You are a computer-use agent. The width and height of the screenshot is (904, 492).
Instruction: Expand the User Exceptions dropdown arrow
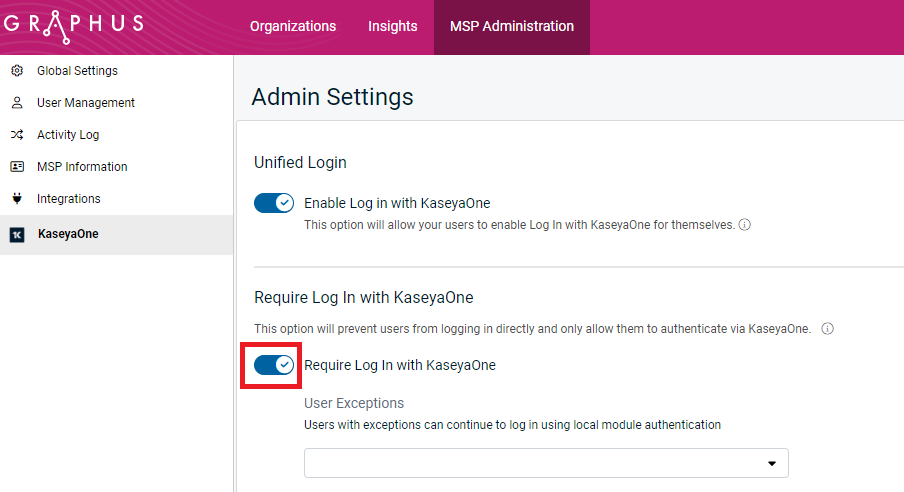[771, 464]
